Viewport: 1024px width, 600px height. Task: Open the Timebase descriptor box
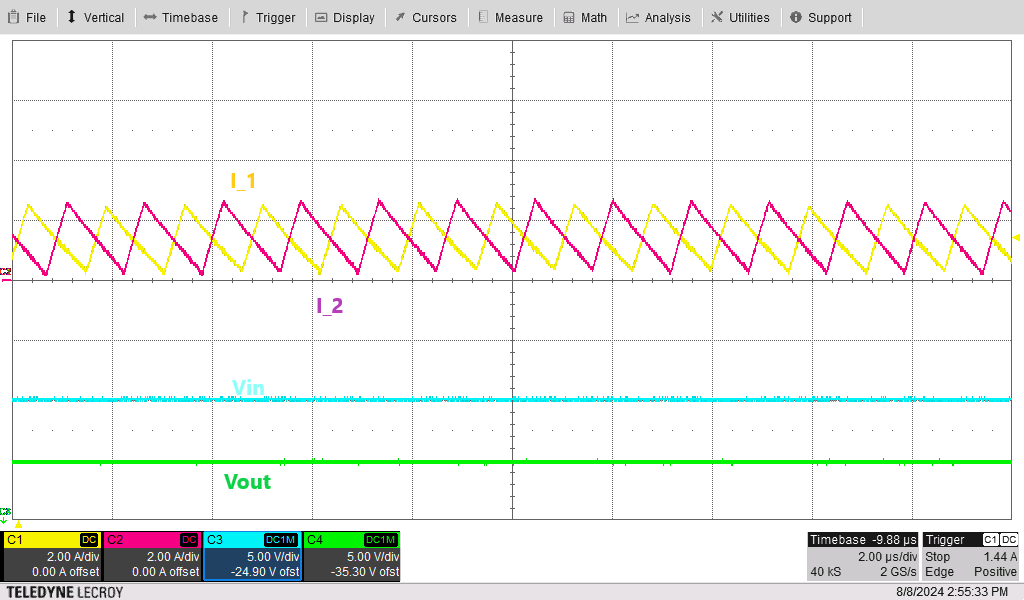coord(862,556)
